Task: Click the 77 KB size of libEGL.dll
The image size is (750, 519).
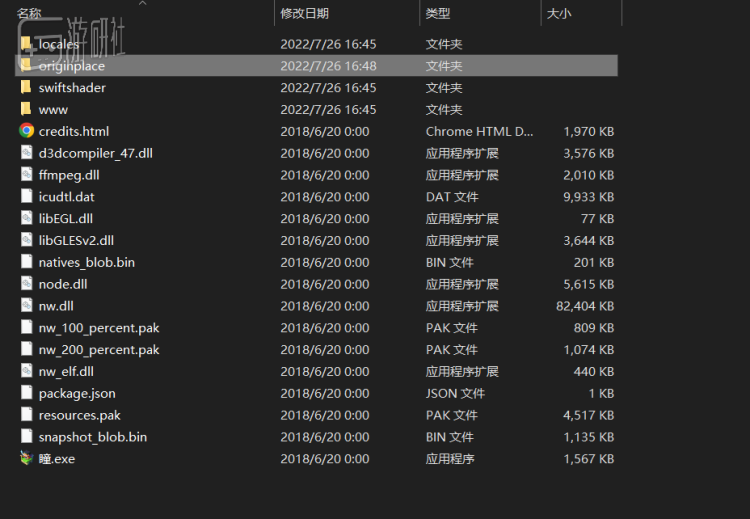Action: click(x=597, y=219)
